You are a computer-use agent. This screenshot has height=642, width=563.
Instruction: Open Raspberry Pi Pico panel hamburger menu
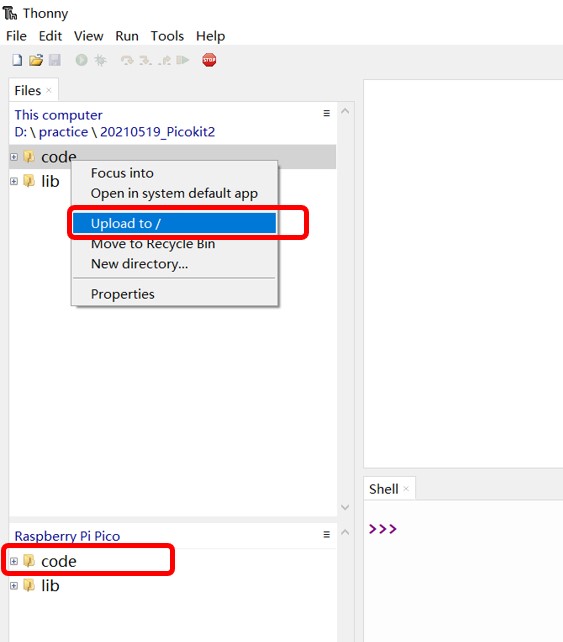326,534
